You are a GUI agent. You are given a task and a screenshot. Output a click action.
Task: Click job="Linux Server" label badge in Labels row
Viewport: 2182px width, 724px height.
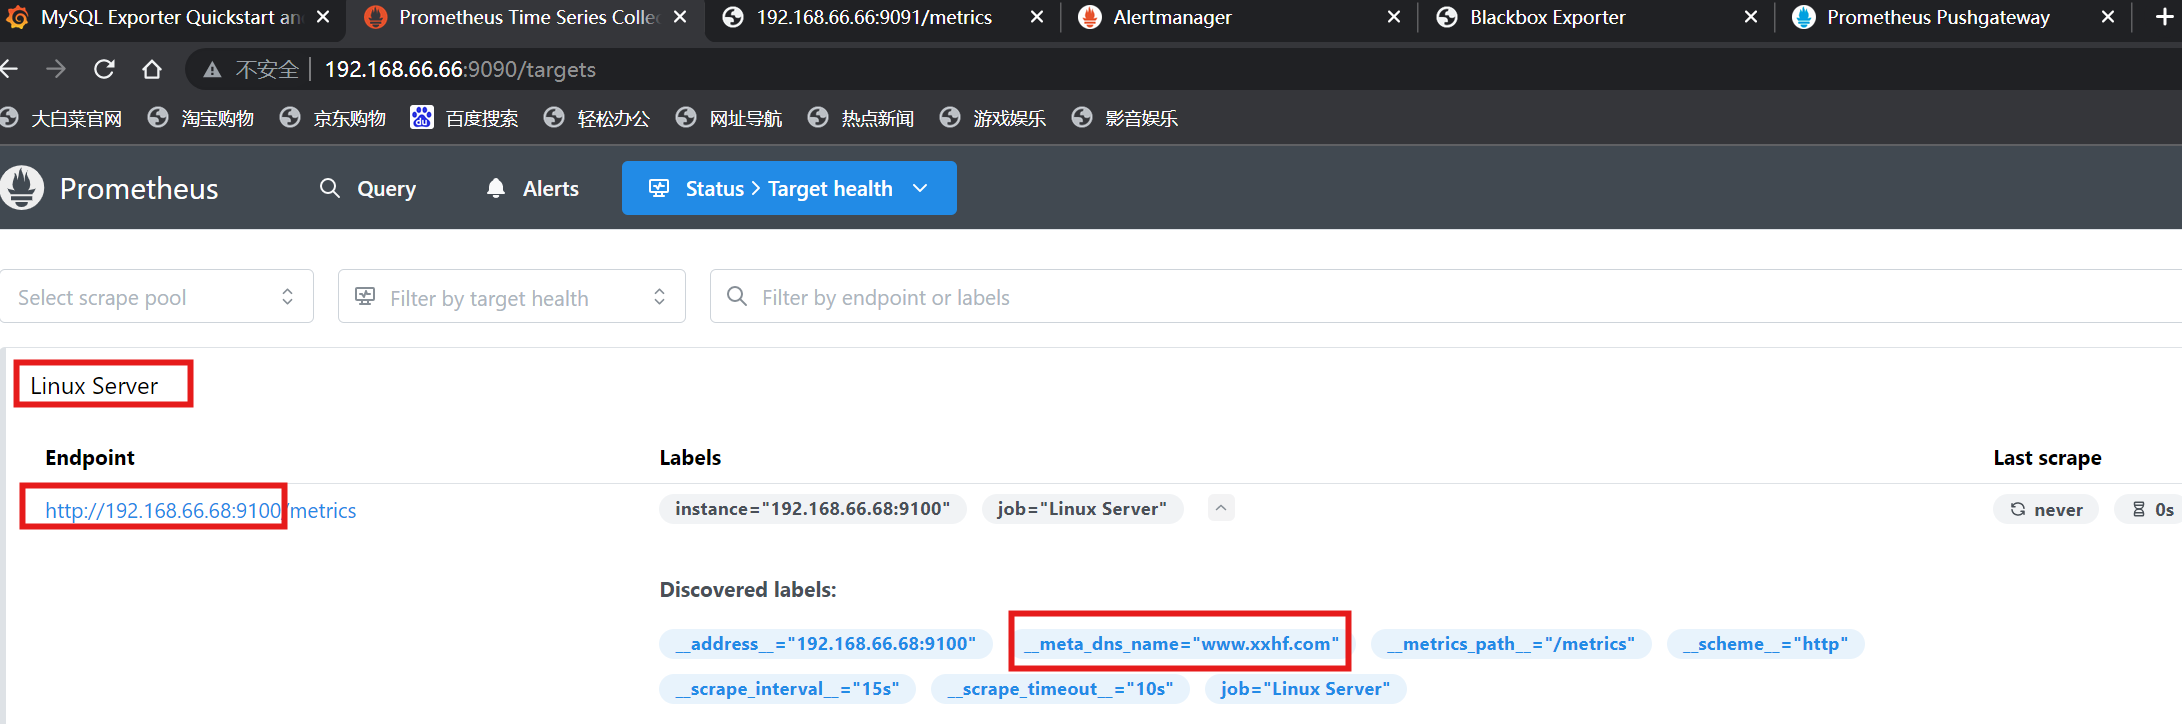[1082, 508]
